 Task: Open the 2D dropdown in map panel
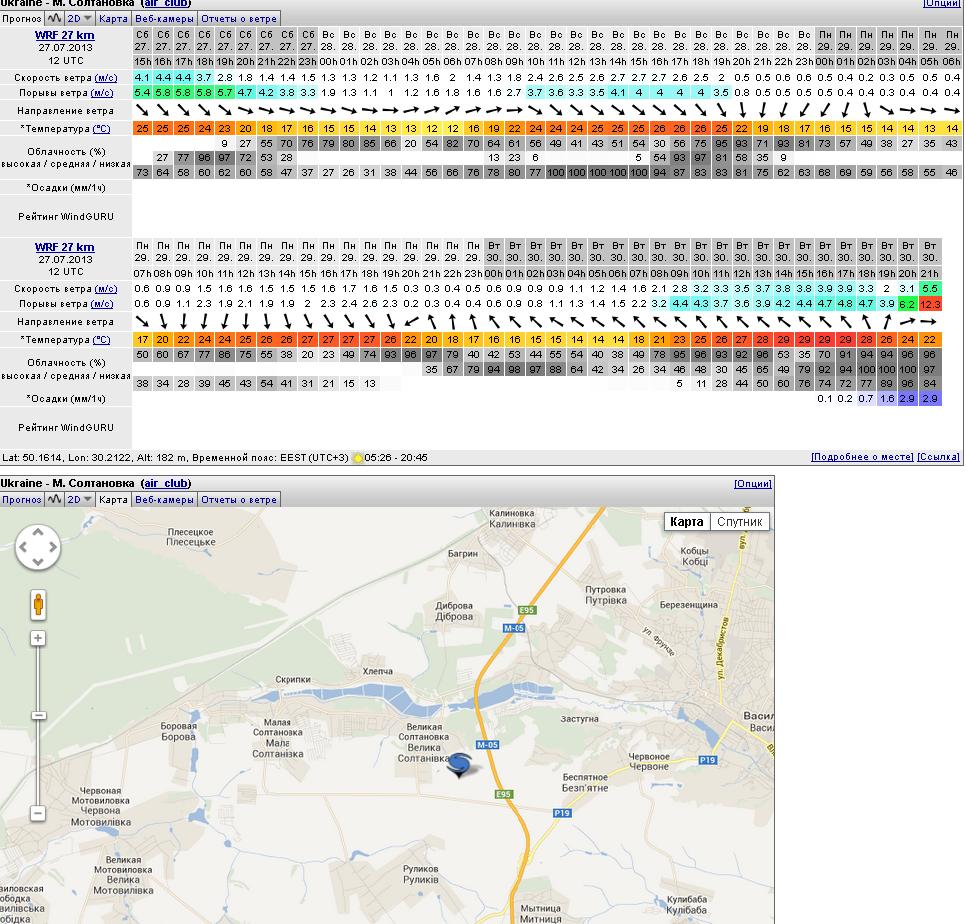80,499
